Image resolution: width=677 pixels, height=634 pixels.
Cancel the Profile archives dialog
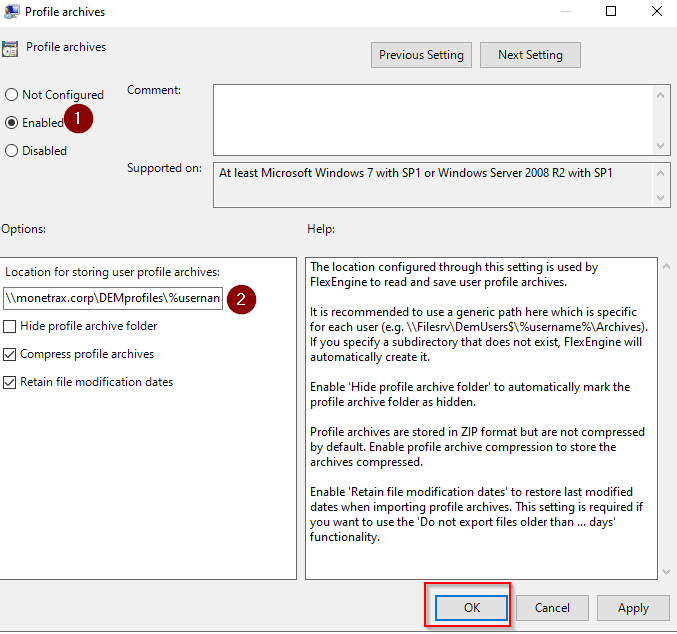click(x=552, y=607)
